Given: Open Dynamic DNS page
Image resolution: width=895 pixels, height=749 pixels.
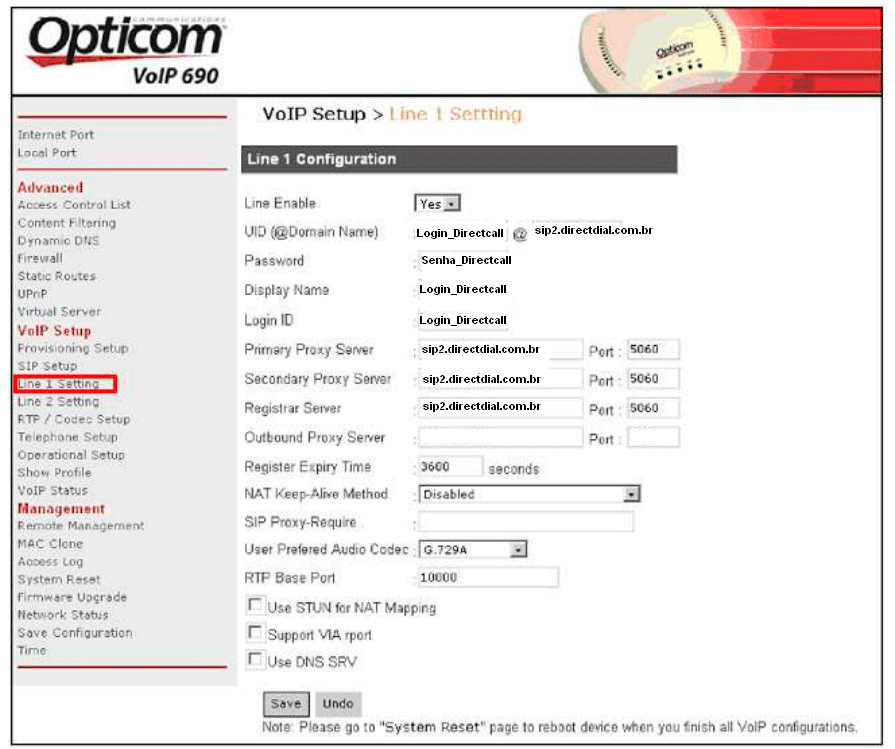Looking at the screenshot, I should tap(58, 240).
